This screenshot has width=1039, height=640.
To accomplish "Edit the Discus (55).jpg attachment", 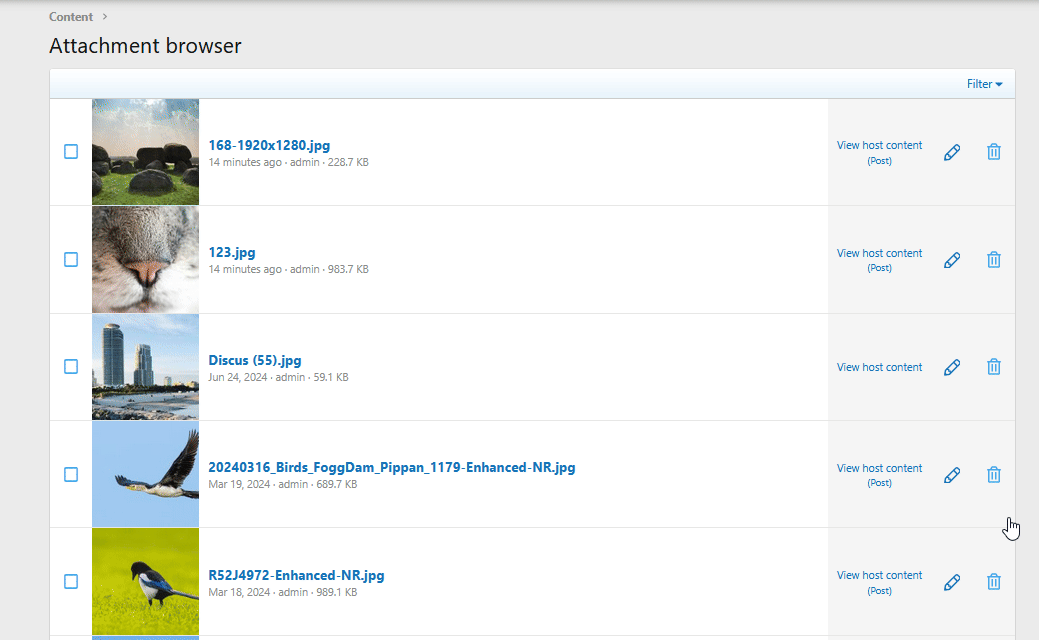I will point(952,367).
